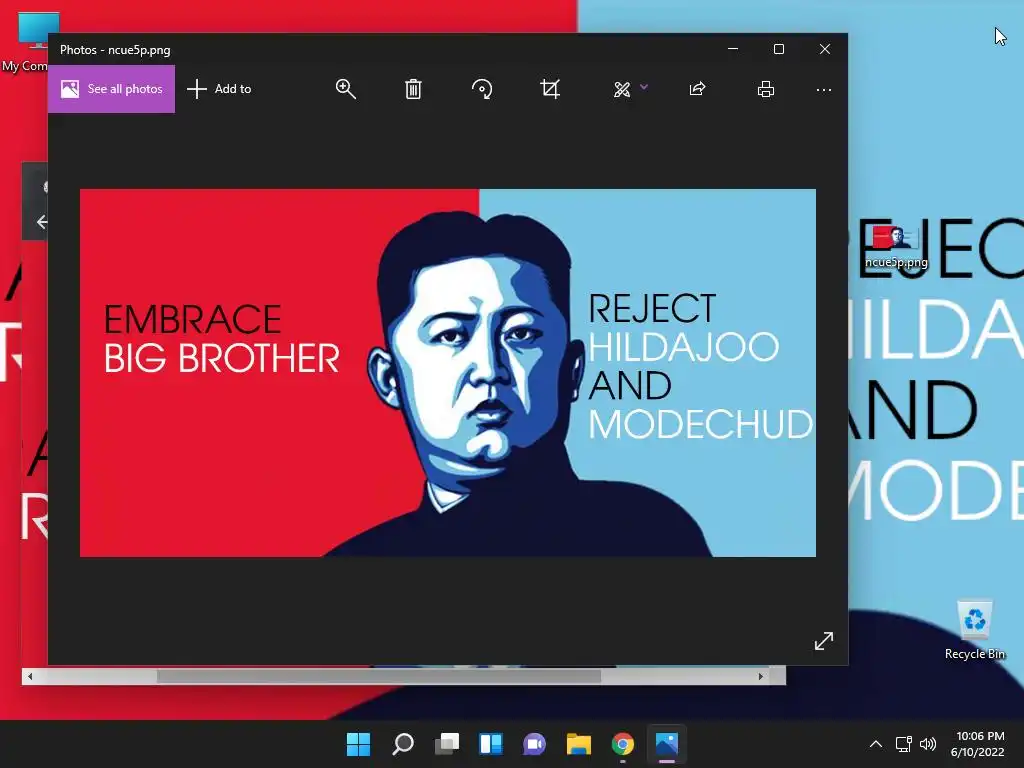Viewport: 1024px width, 768px height.
Task: Open the Windows Start menu
Action: [x=358, y=744]
